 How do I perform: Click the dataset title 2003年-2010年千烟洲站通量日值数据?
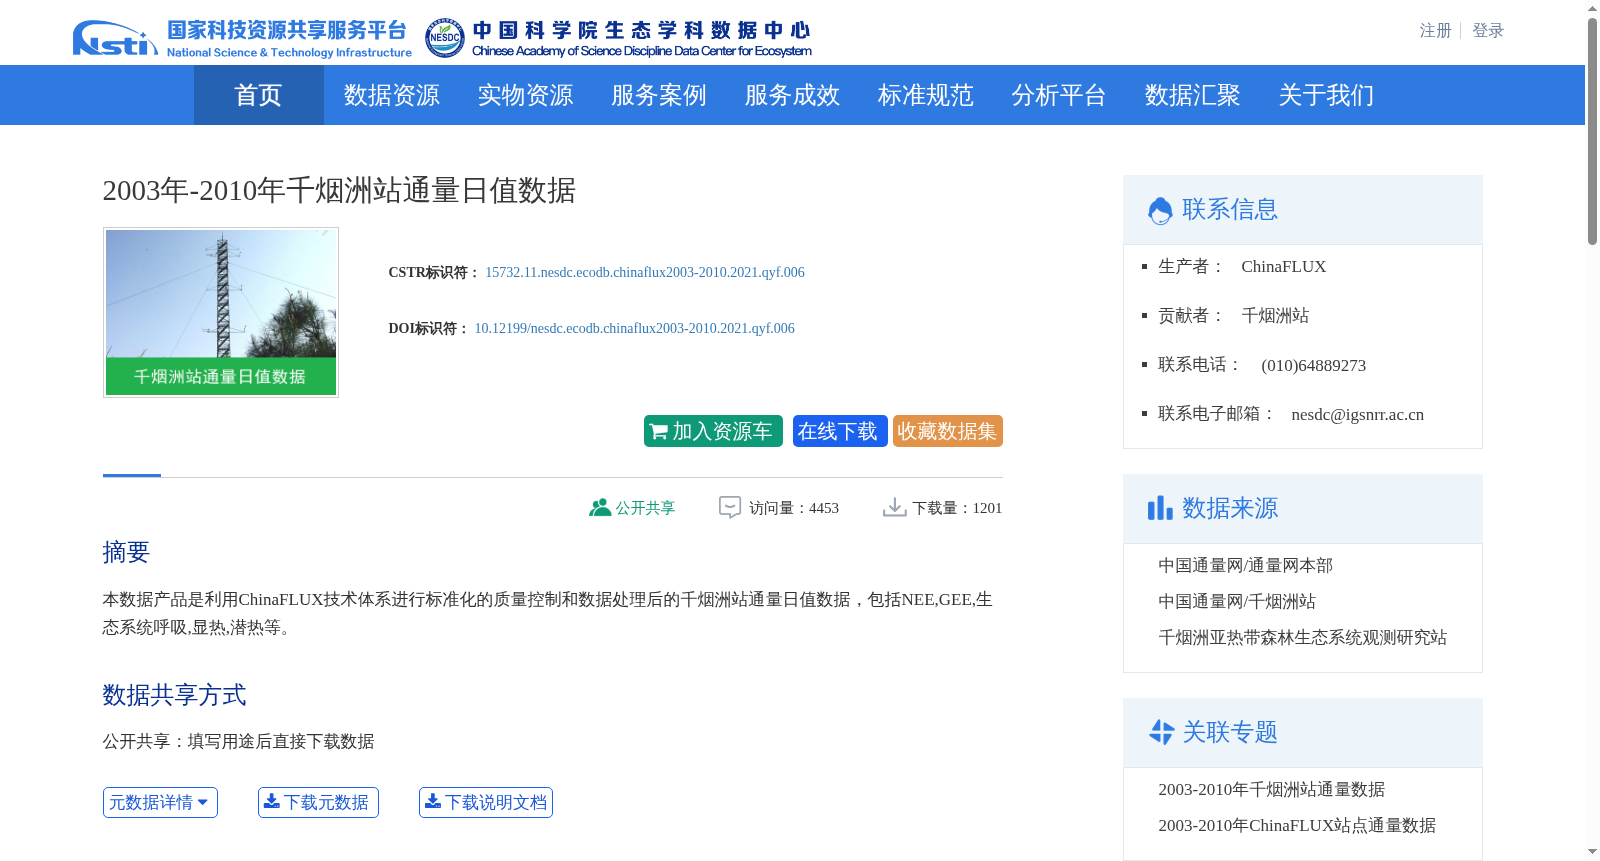pyautogui.click(x=339, y=190)
